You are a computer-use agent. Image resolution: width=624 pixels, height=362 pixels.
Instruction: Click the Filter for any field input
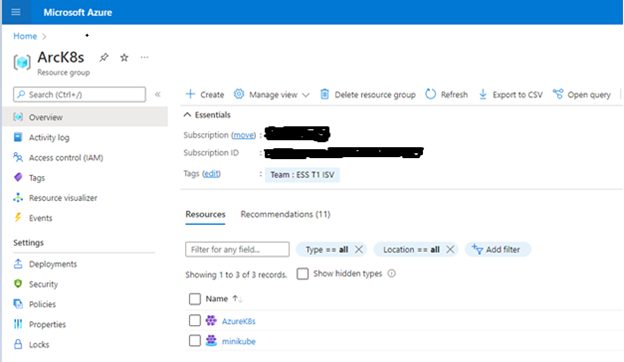pyautogui.click(x=237, y=249)
